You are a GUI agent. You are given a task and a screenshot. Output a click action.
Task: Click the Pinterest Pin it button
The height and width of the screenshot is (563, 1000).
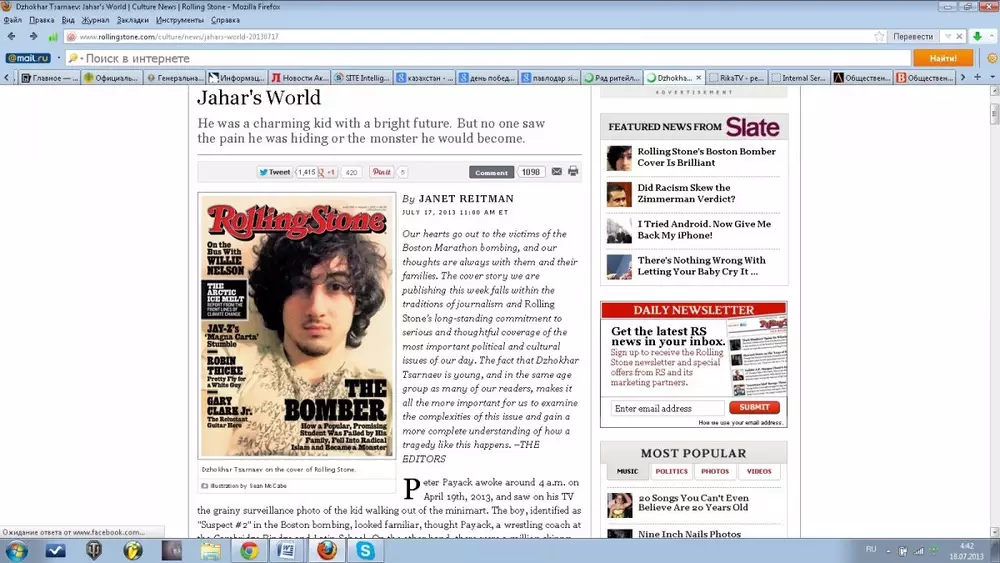click(381, 172)
